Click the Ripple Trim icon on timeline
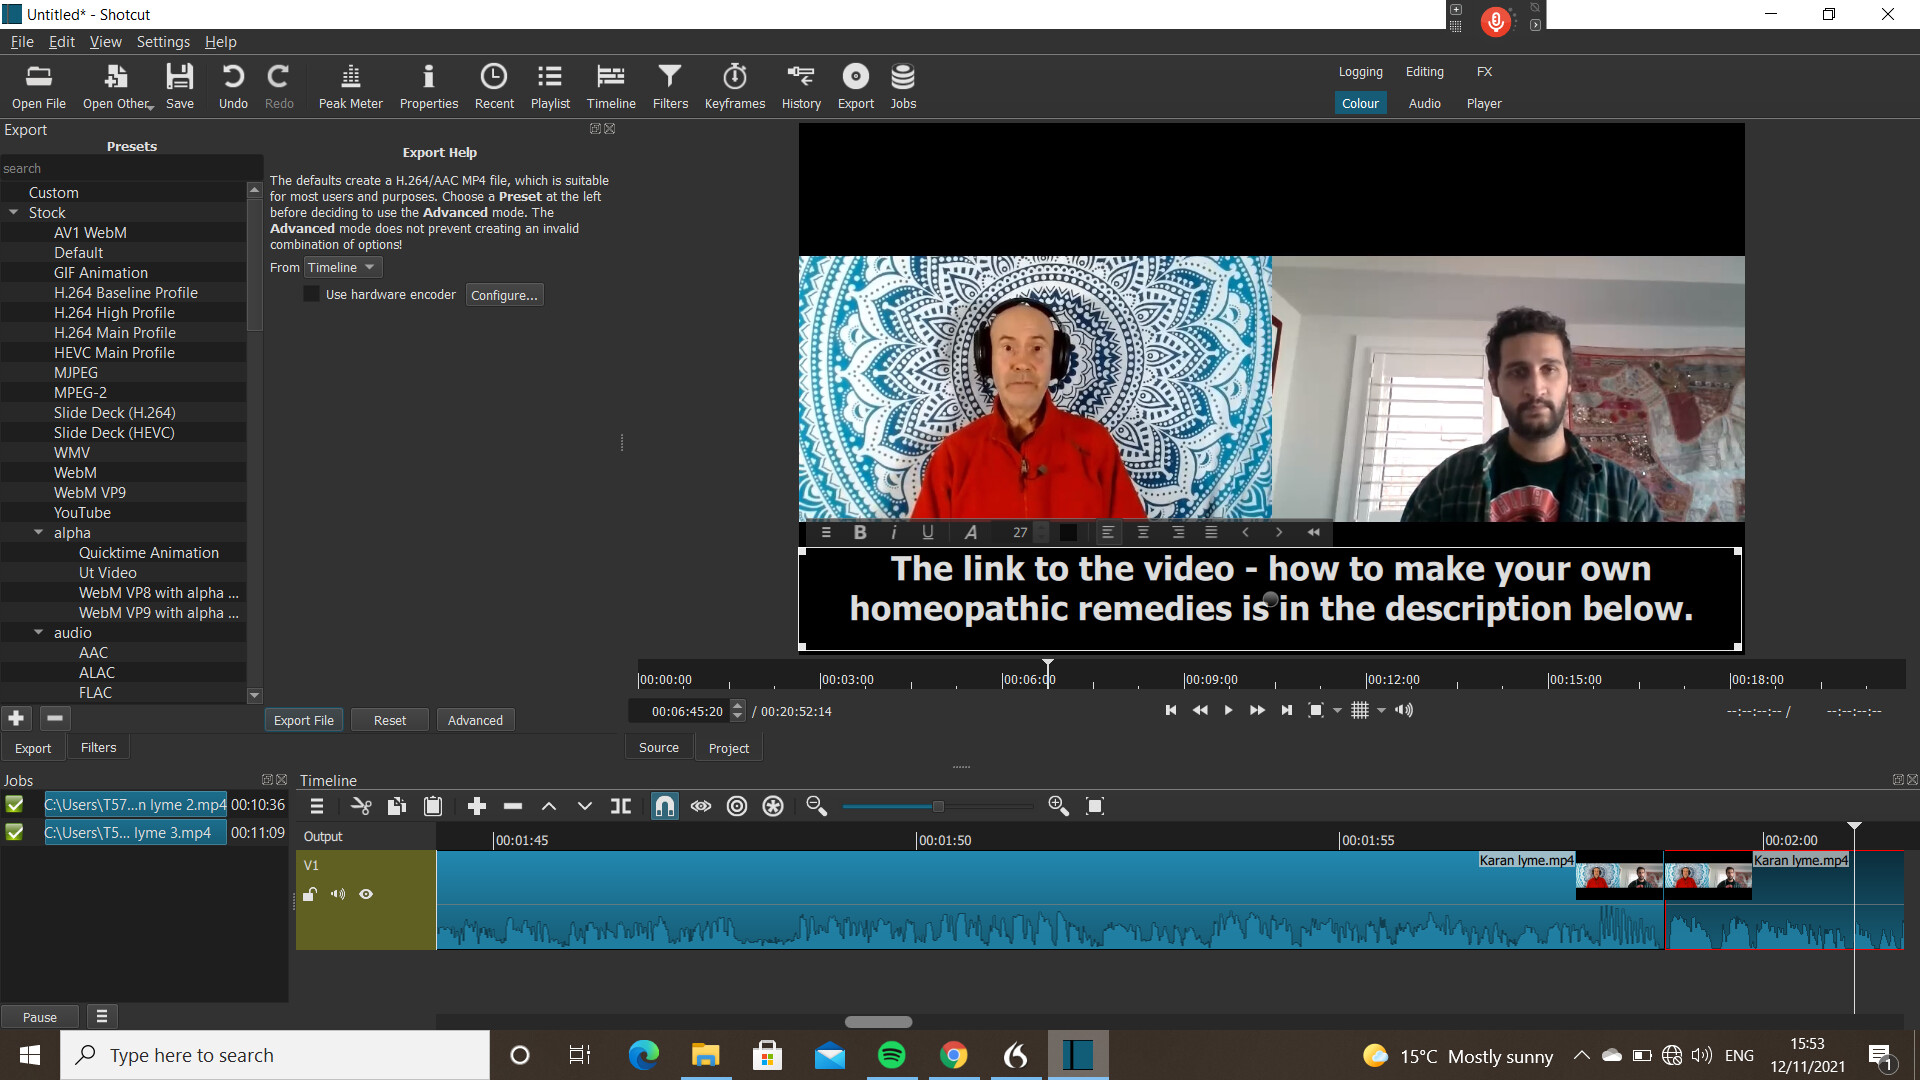The width and height of the screenshot is (1920, 1080). coord(621,806)
